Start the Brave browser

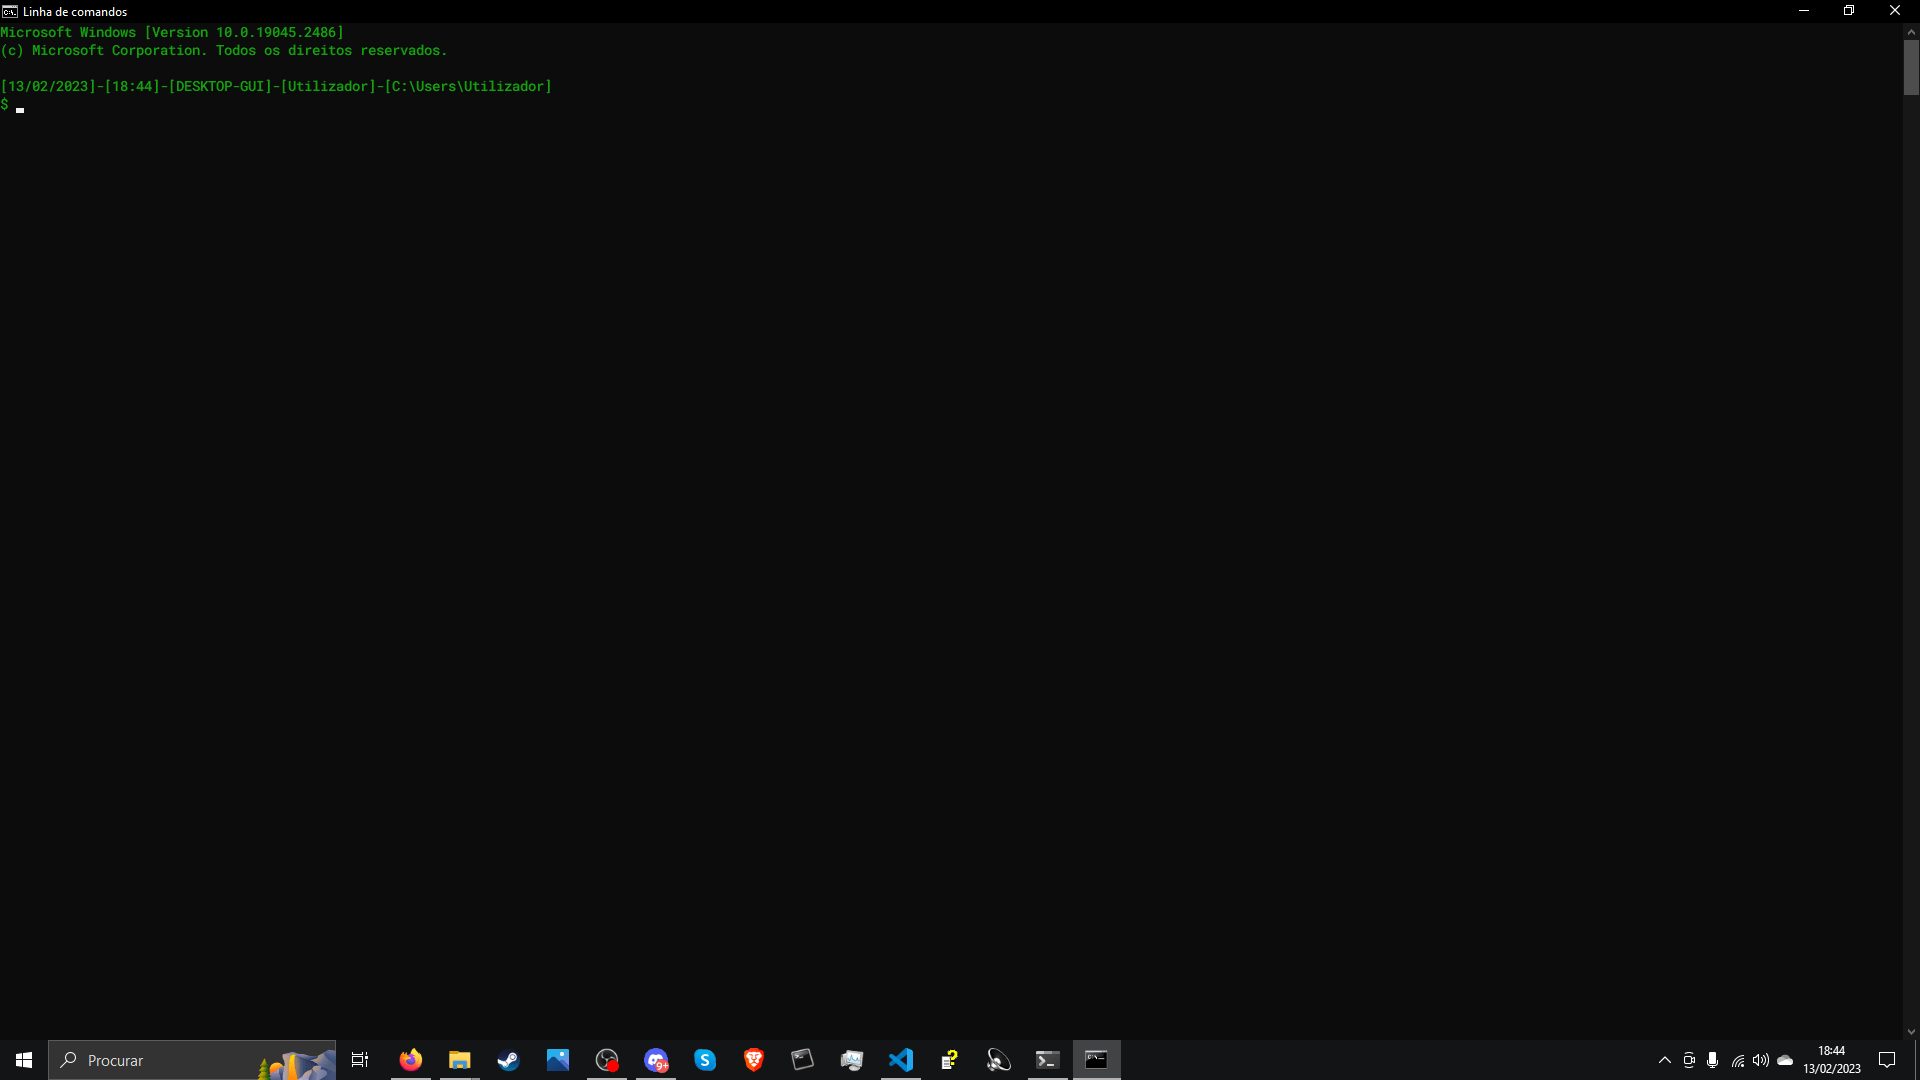(x=754, y=1060)
